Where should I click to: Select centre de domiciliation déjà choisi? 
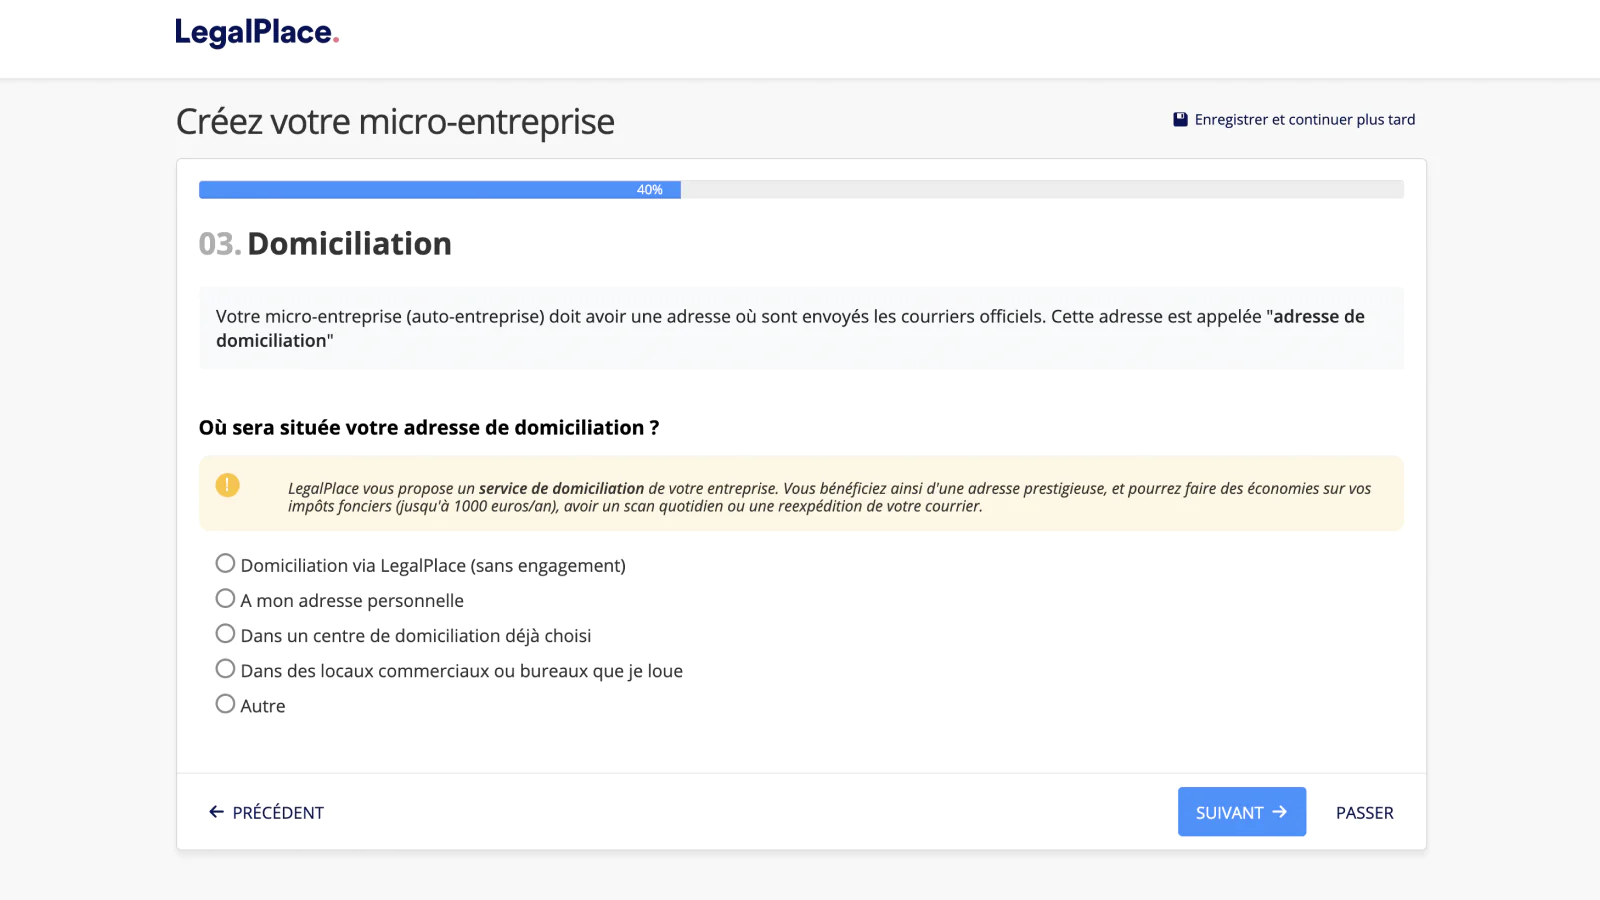click(x=226, y=634)
